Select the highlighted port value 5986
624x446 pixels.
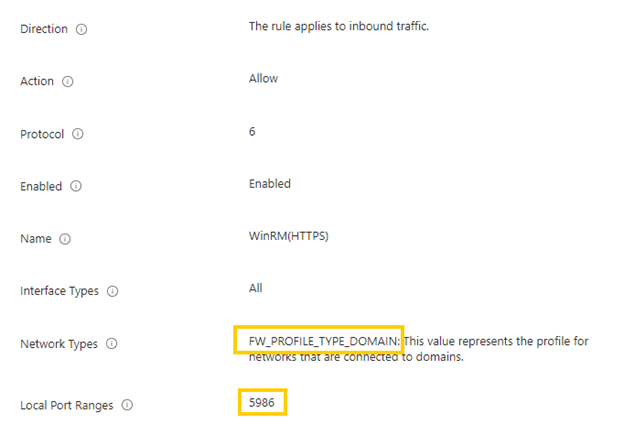[x=261, y=403]
